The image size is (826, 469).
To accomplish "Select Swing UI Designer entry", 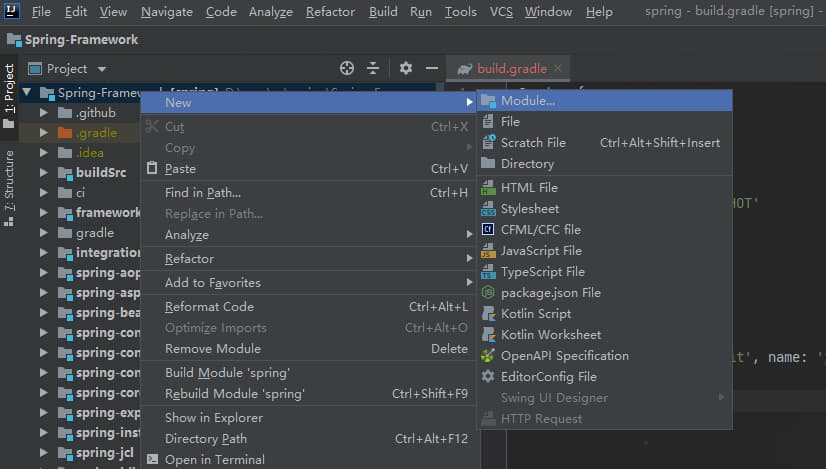I will pyautogui.click(x=604, y=398).
